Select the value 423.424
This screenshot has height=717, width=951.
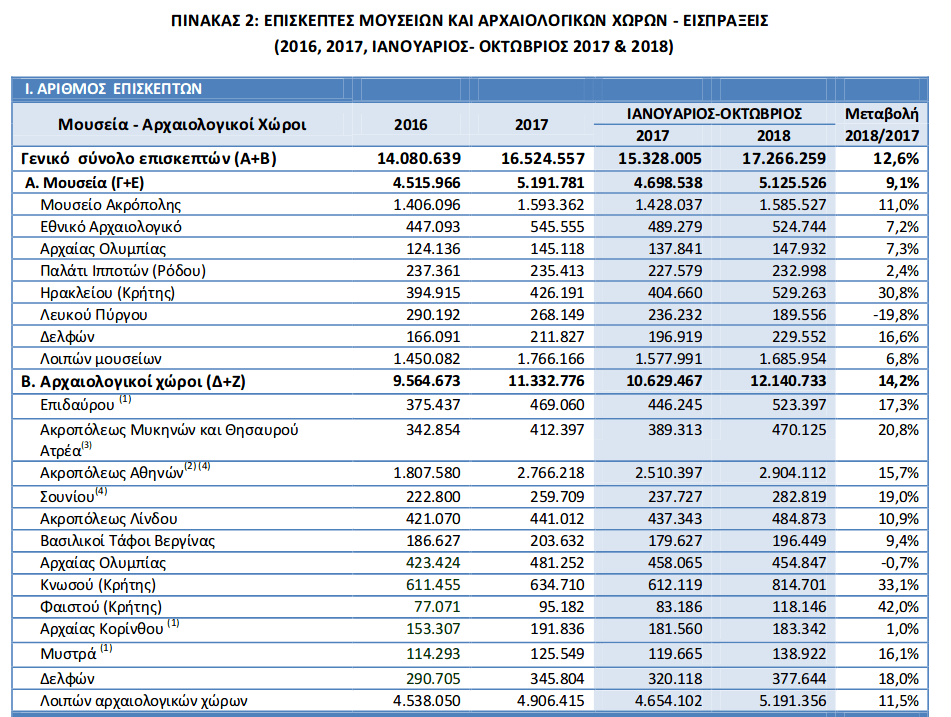tap(433, 563)
